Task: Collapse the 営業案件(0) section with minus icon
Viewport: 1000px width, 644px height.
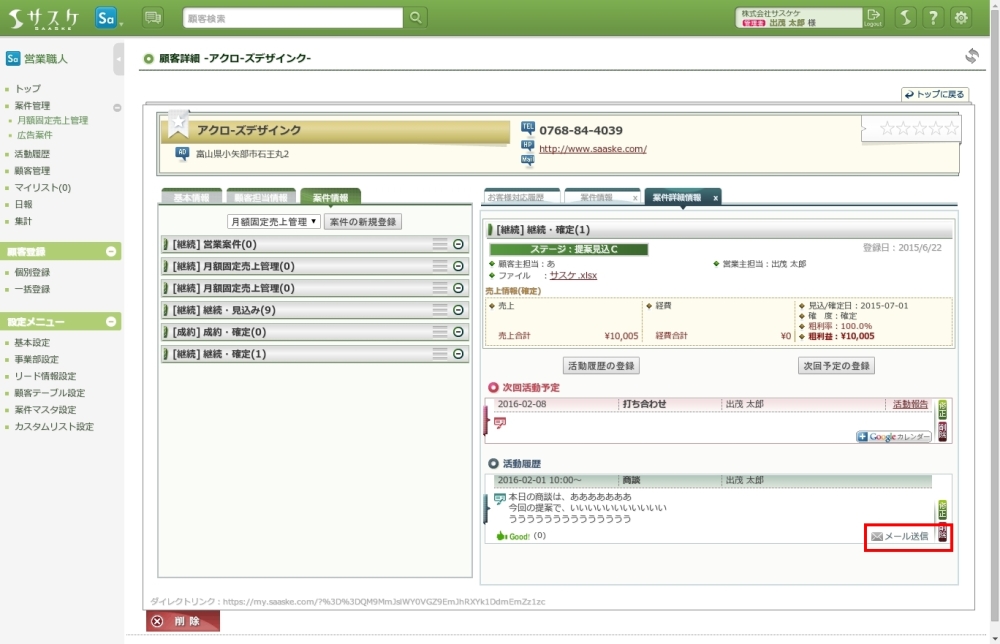Action: 458,244
